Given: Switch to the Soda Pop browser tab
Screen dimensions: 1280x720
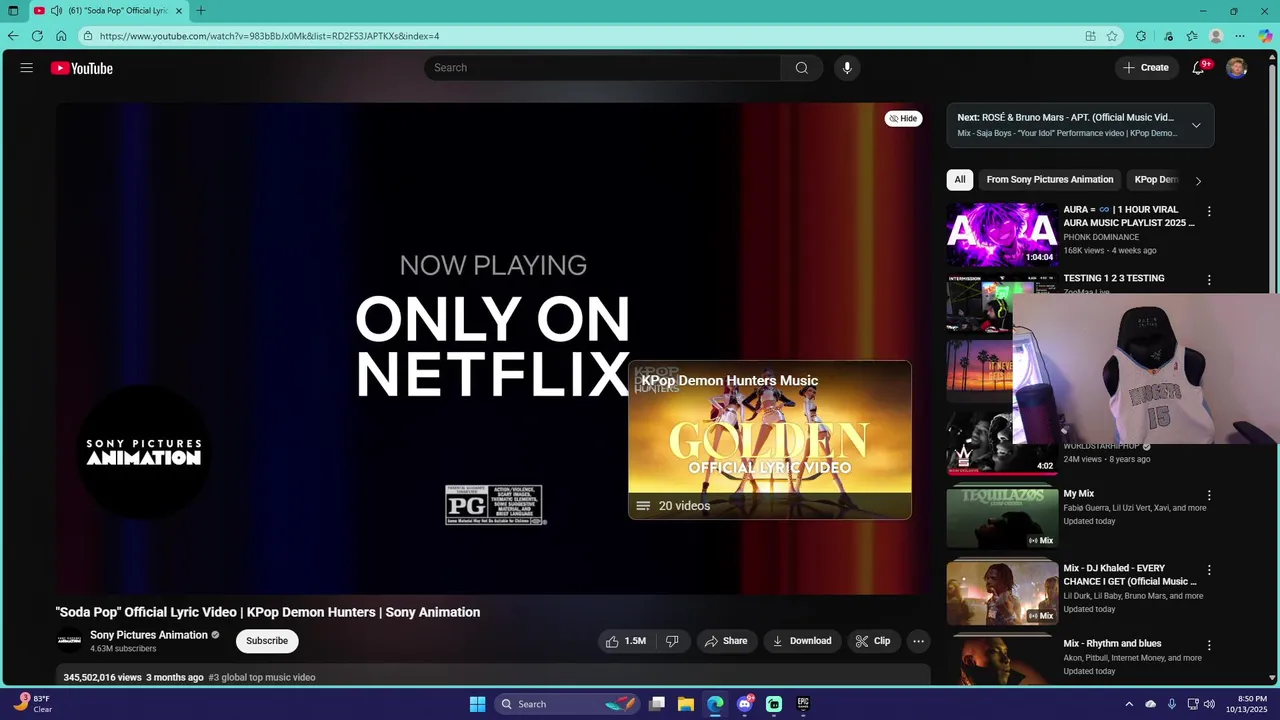Looking at the screenshot, I should (108, 11).
